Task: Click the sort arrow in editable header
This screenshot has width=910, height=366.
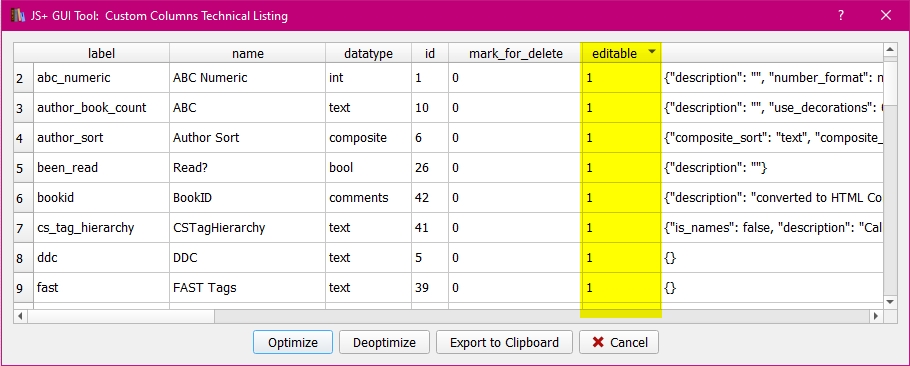Action: [x=652, y=52]
